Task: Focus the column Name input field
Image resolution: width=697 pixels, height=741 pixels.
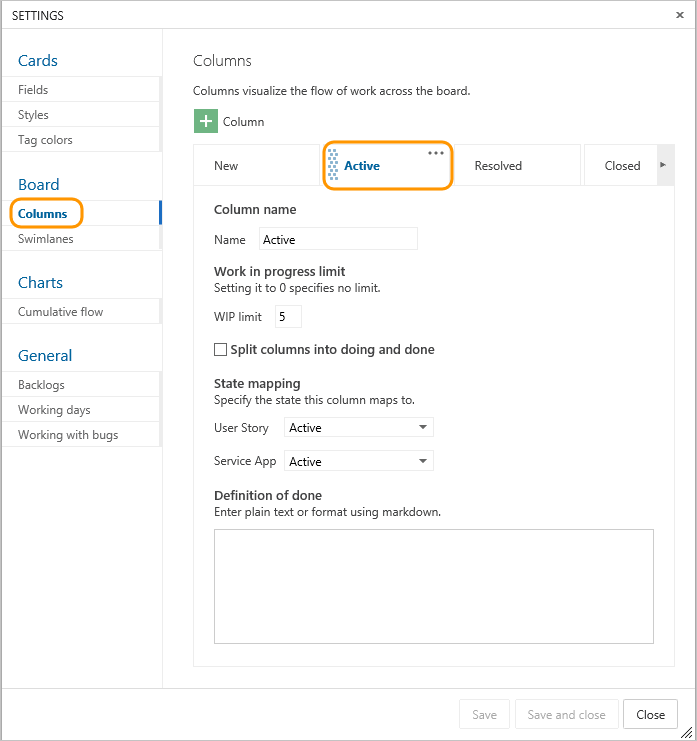Action: (338, 239)
